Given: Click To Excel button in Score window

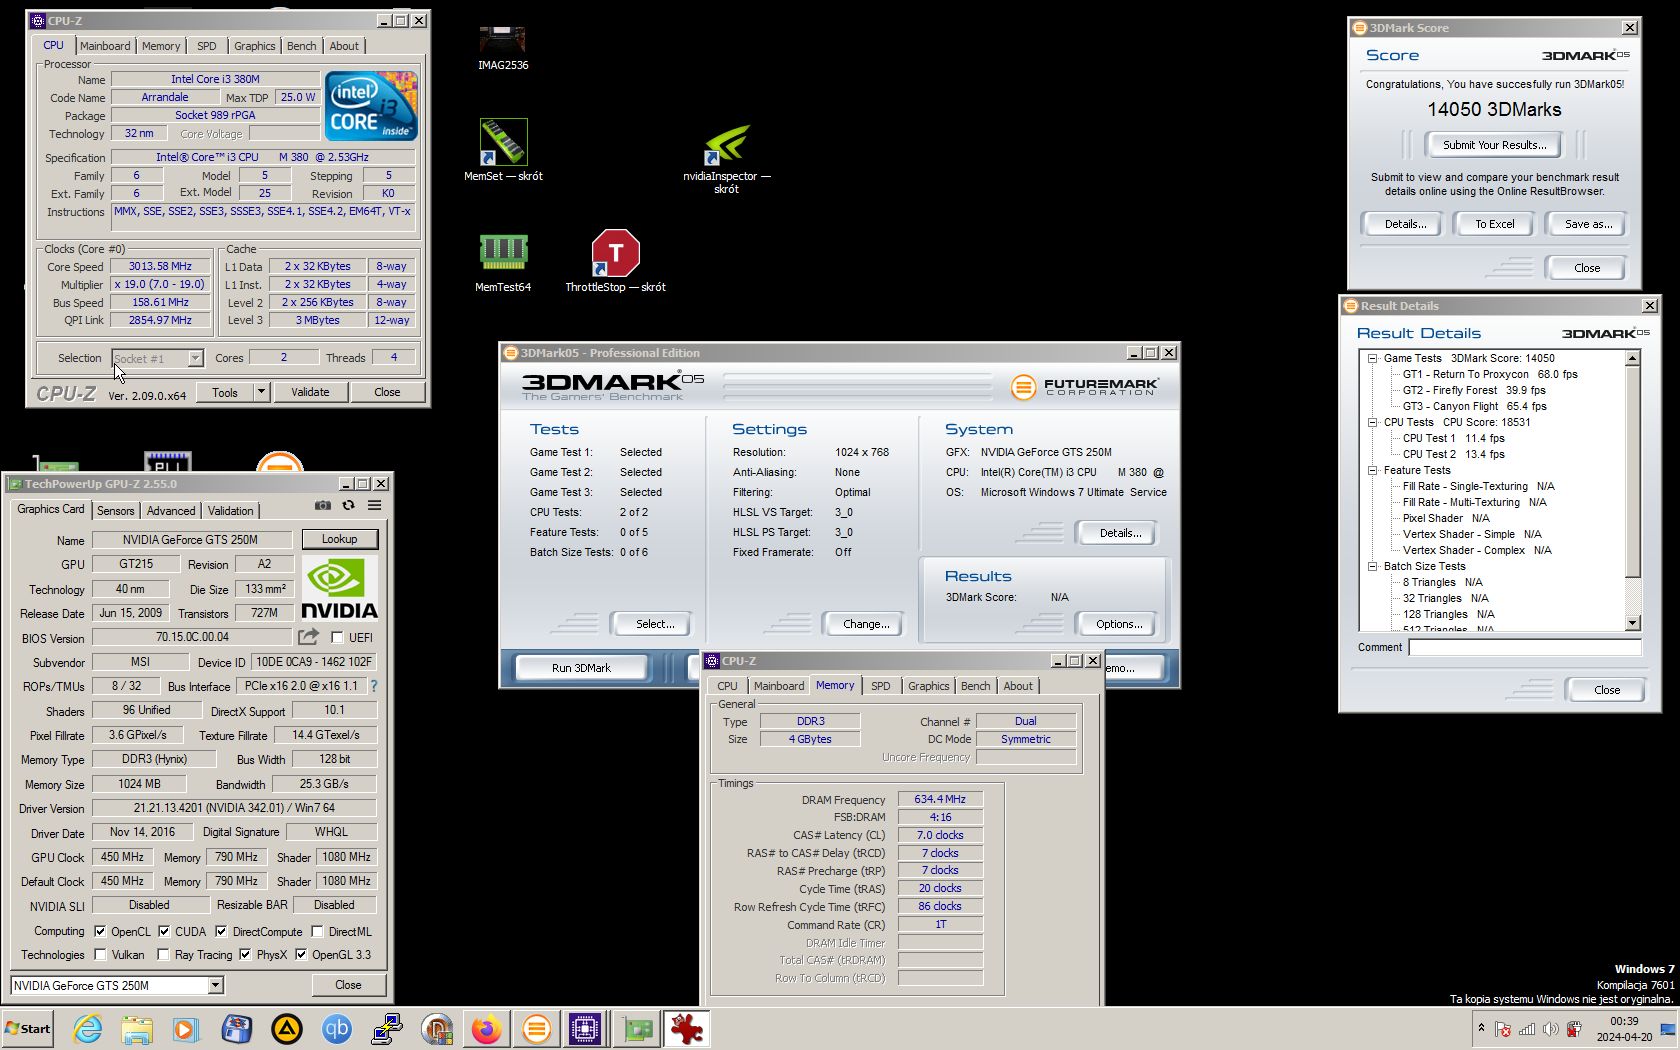Looking at the screenshot, I should coord(1494,224).
